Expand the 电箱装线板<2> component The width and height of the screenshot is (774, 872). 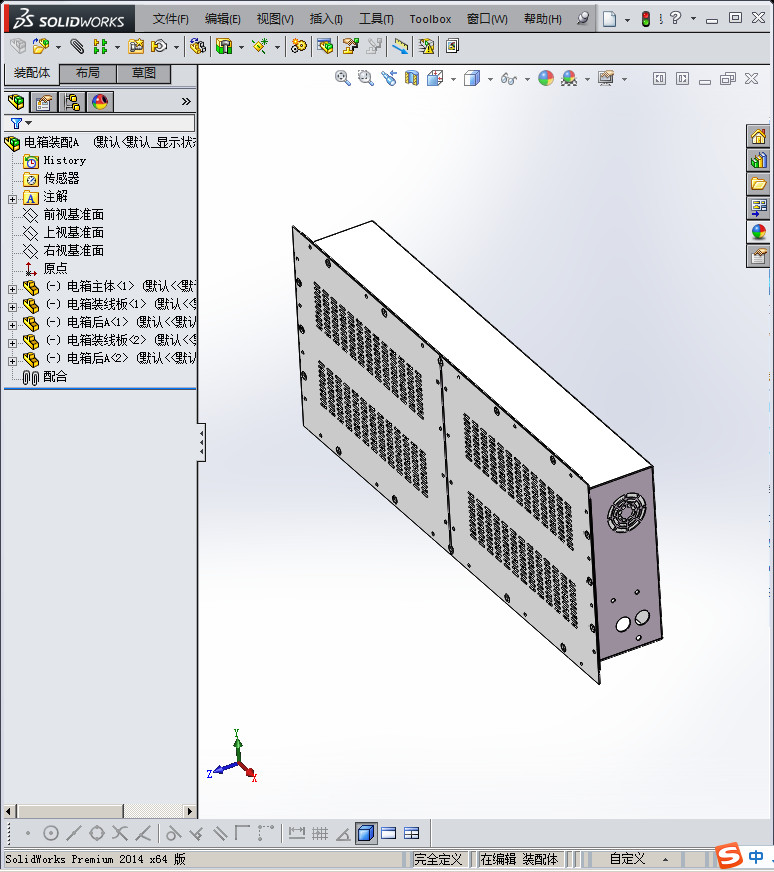12,343
